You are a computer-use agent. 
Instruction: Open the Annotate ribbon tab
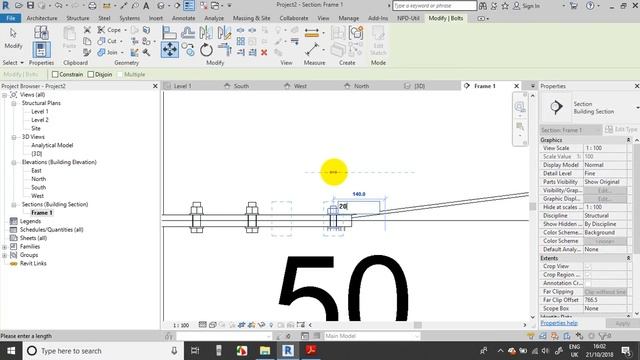point(183,18)
